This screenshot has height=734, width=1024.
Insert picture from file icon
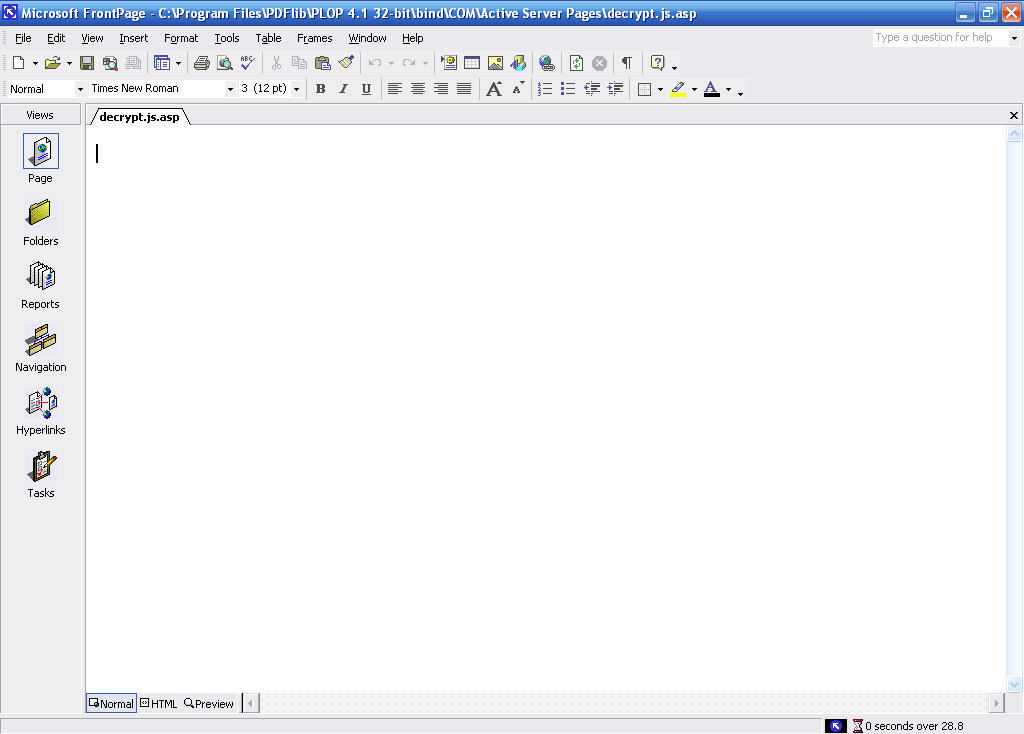click(495, 63)
